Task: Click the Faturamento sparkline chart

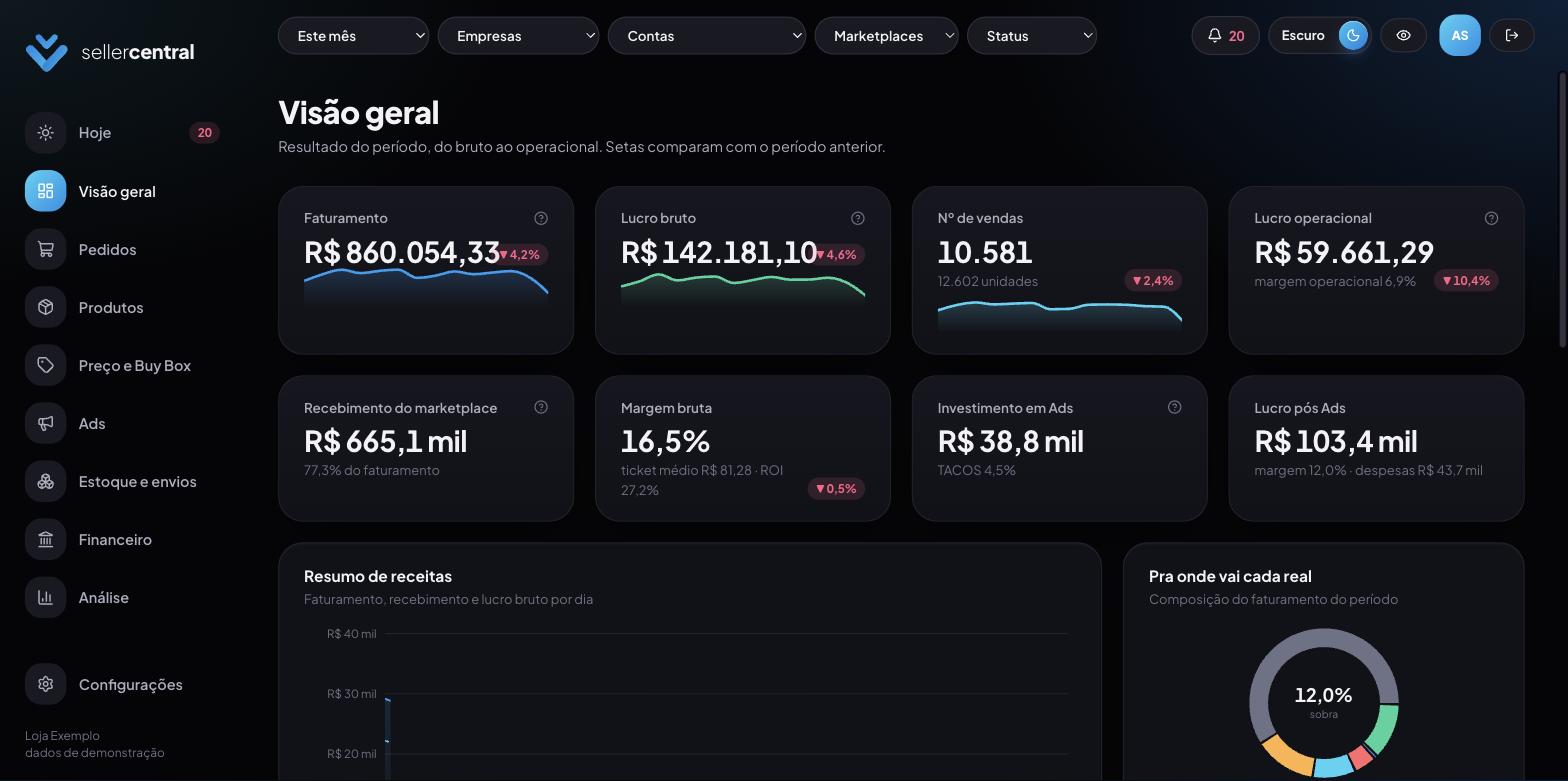Action: pyautogui.click(x=426, y=287)
